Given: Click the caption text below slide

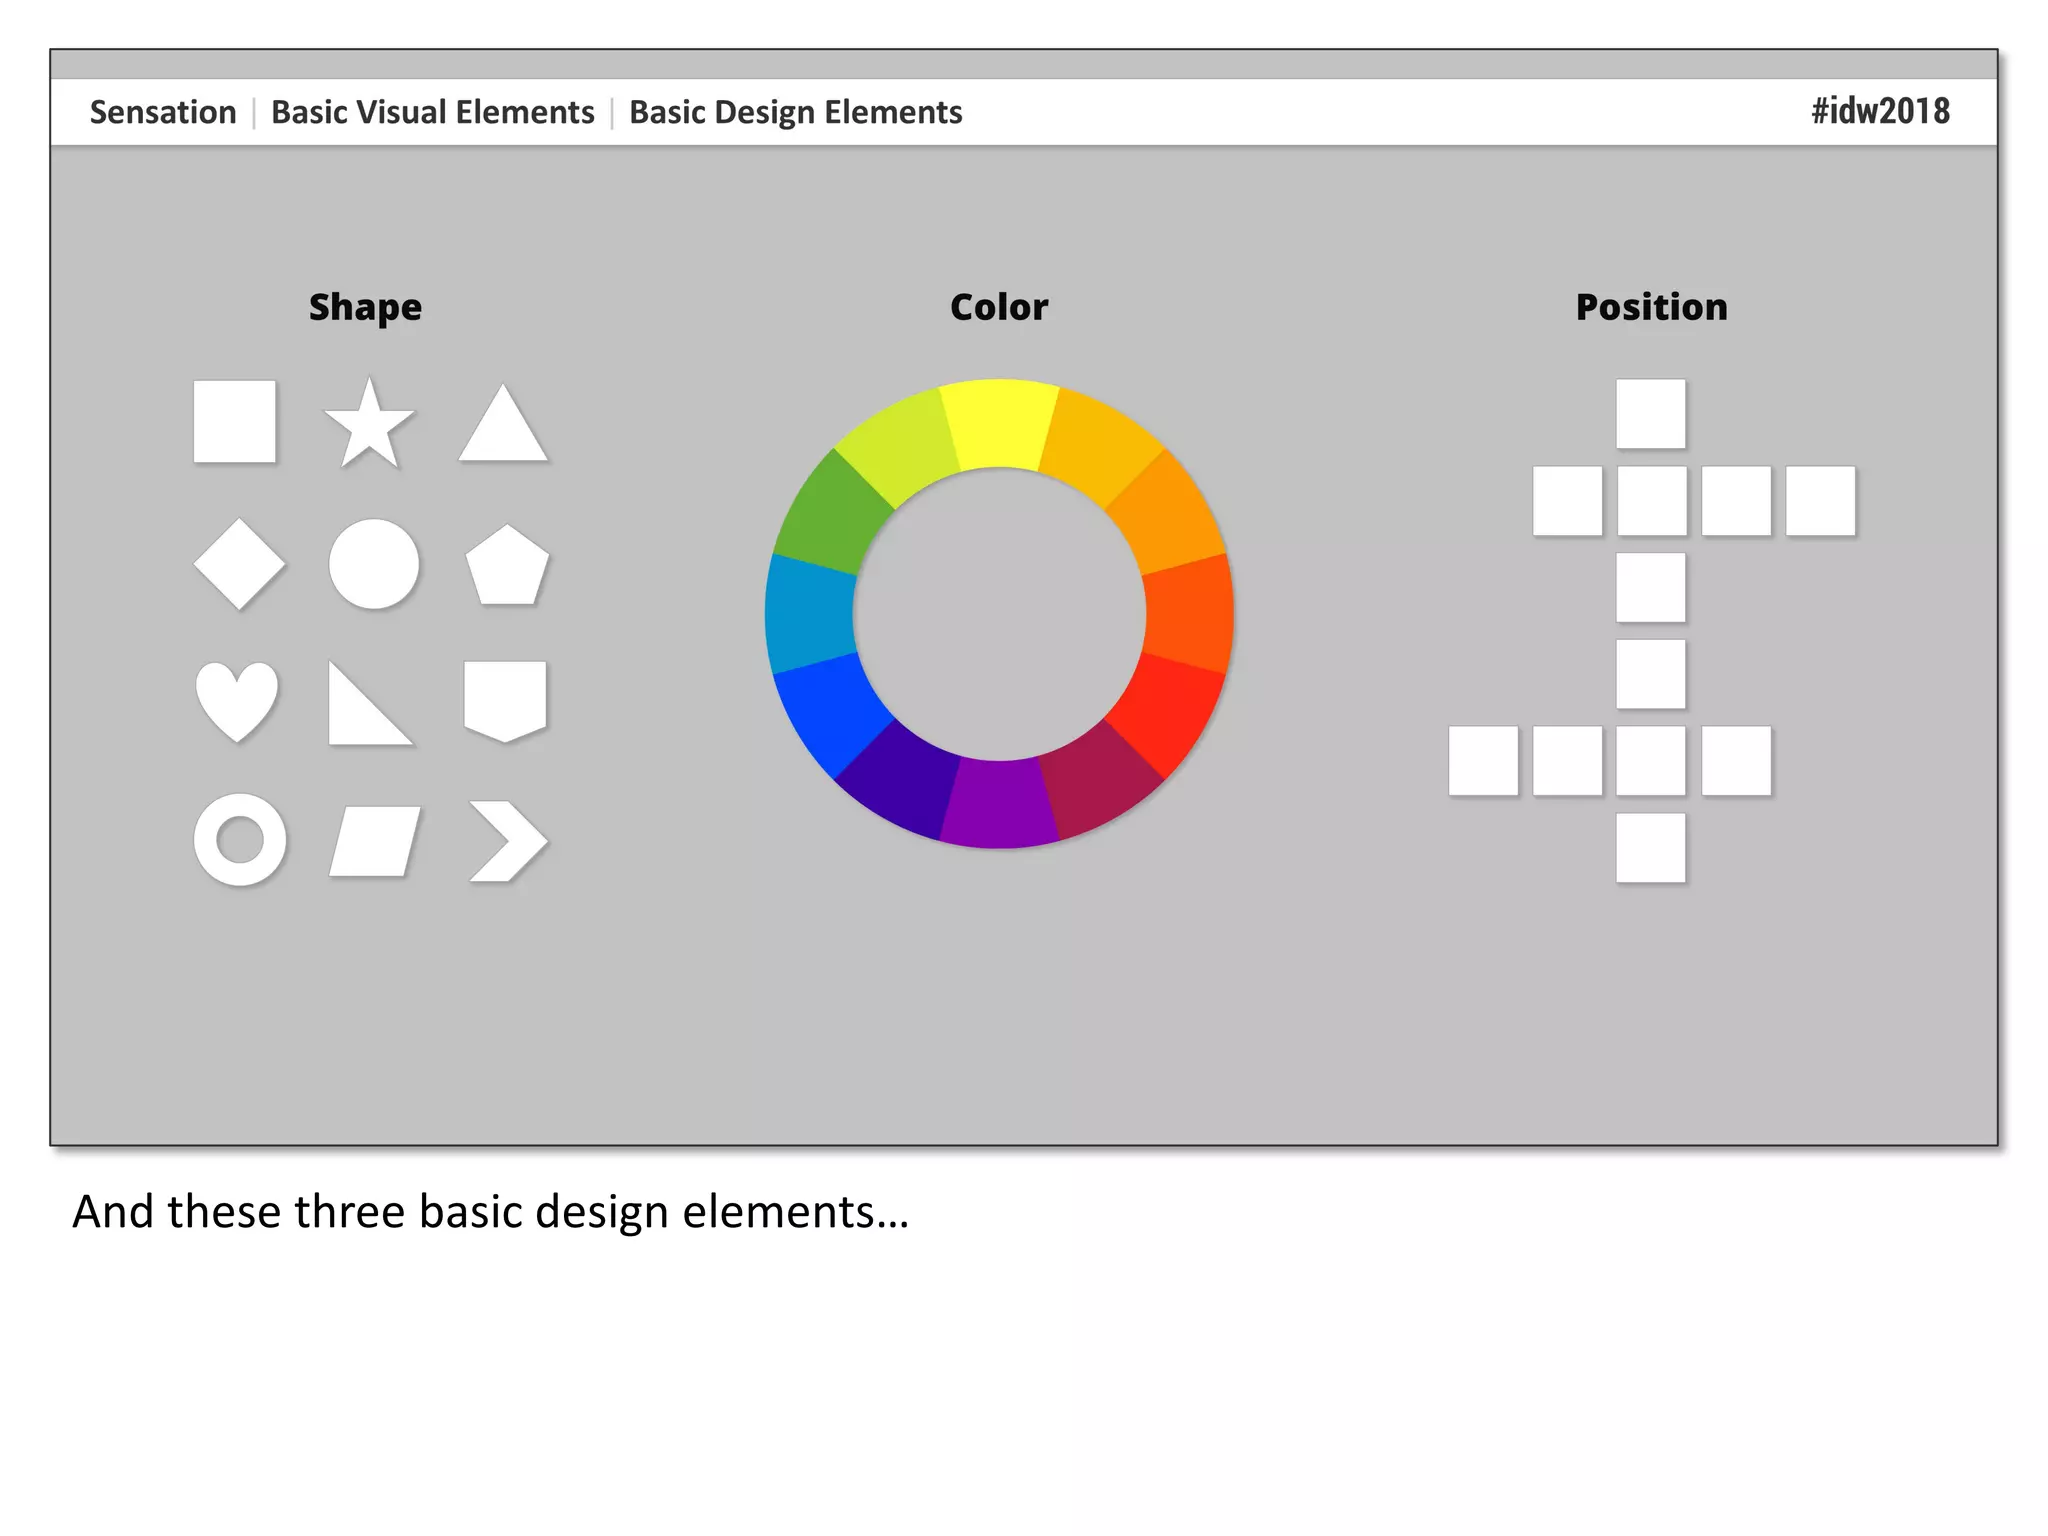Looking at the screenshot, I should click(491, 1212).
